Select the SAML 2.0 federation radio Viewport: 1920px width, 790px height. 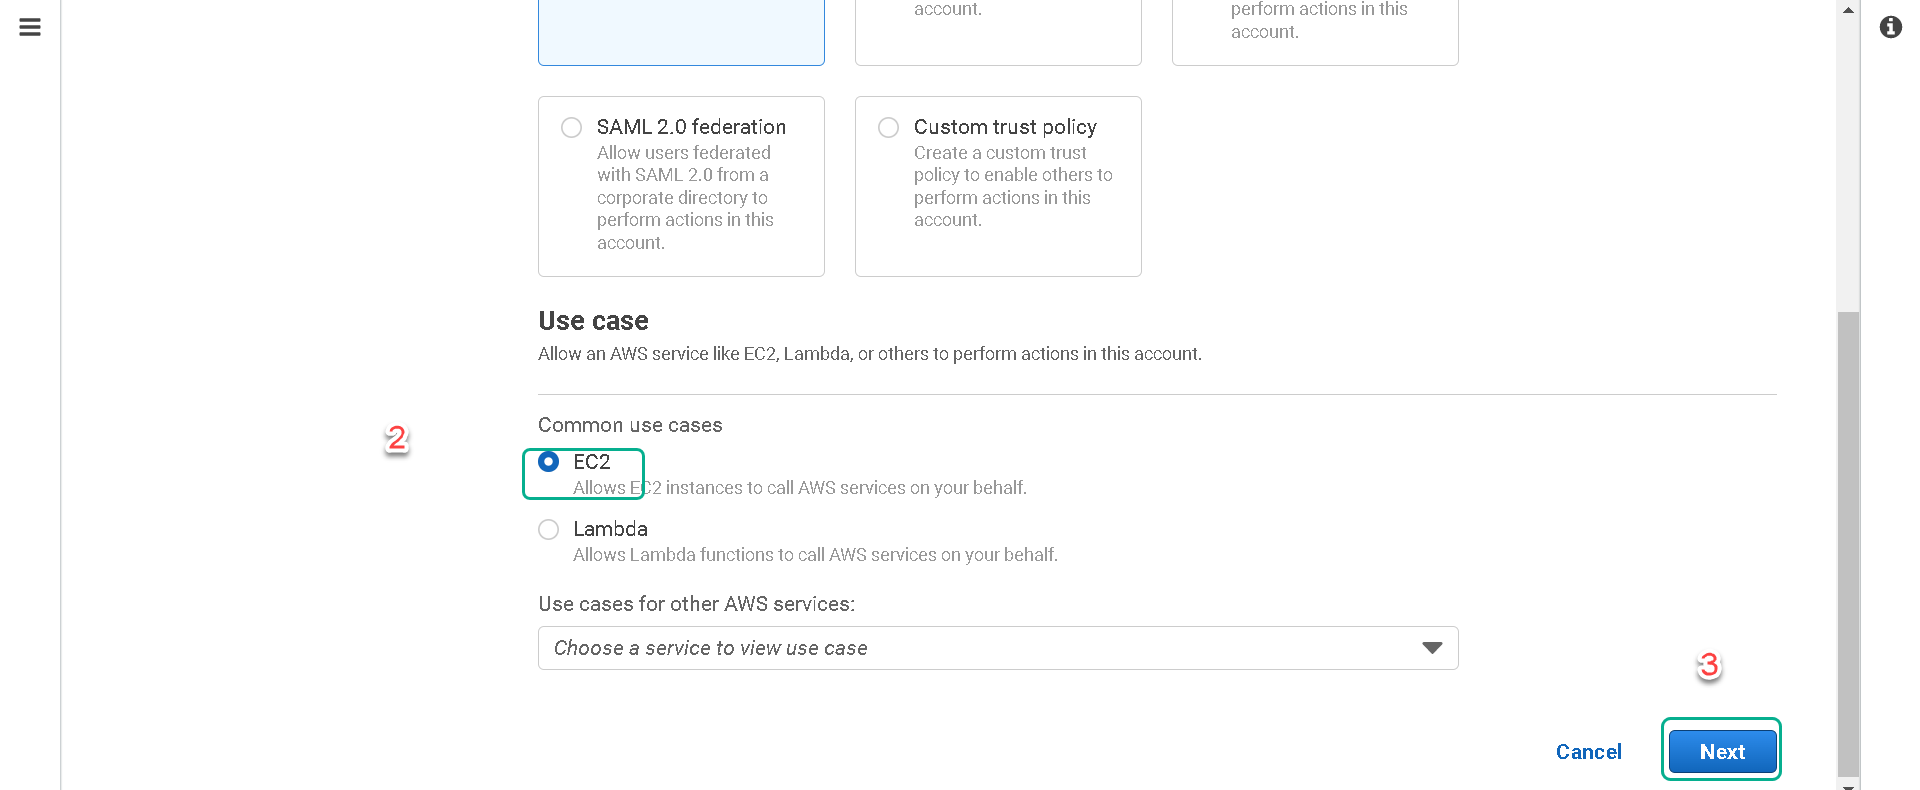[571, 127]
